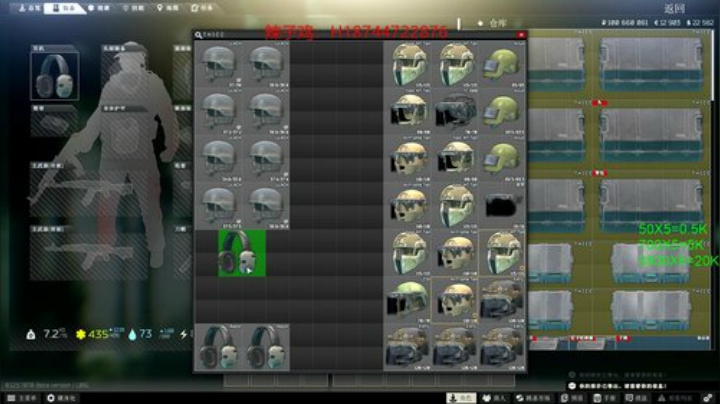Open settings gear in bottom right corner

coord(708,398)
